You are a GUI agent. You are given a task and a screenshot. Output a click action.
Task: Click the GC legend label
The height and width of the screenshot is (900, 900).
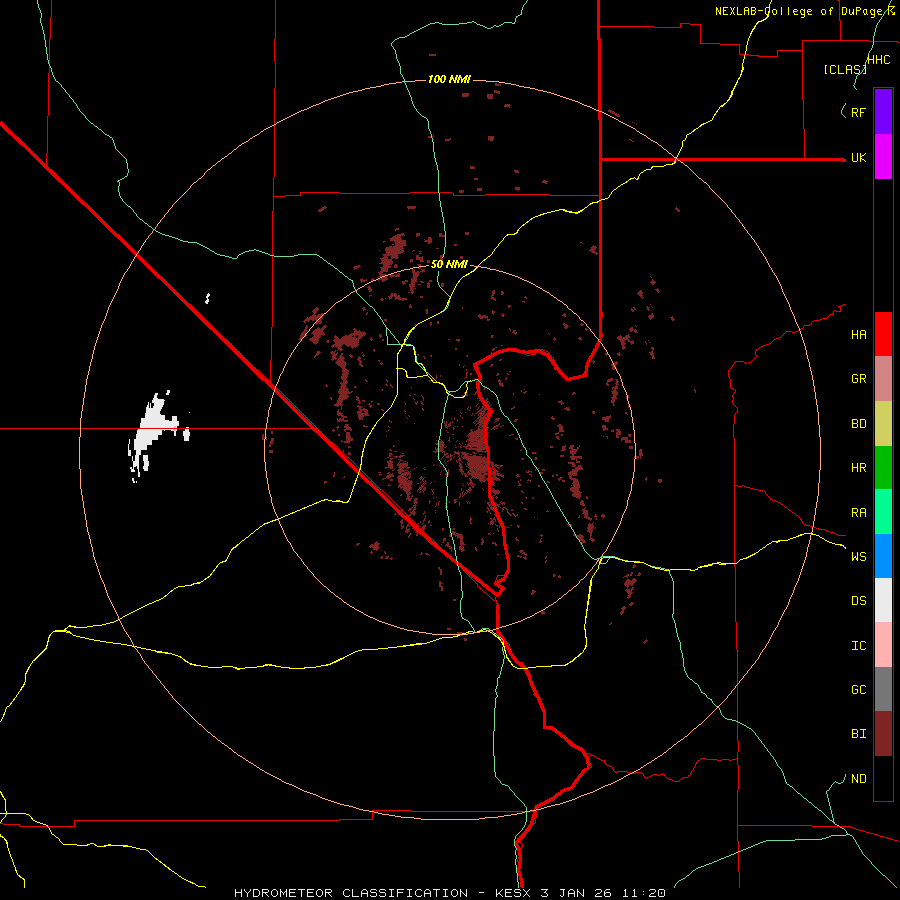click(x=859, y=689)
